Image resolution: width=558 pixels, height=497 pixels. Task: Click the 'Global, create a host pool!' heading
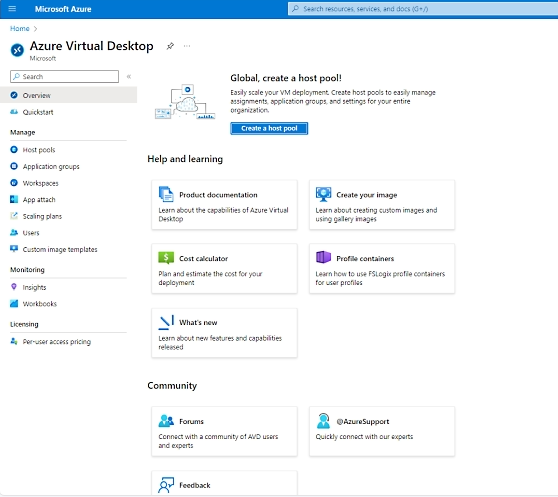(286, 78)
